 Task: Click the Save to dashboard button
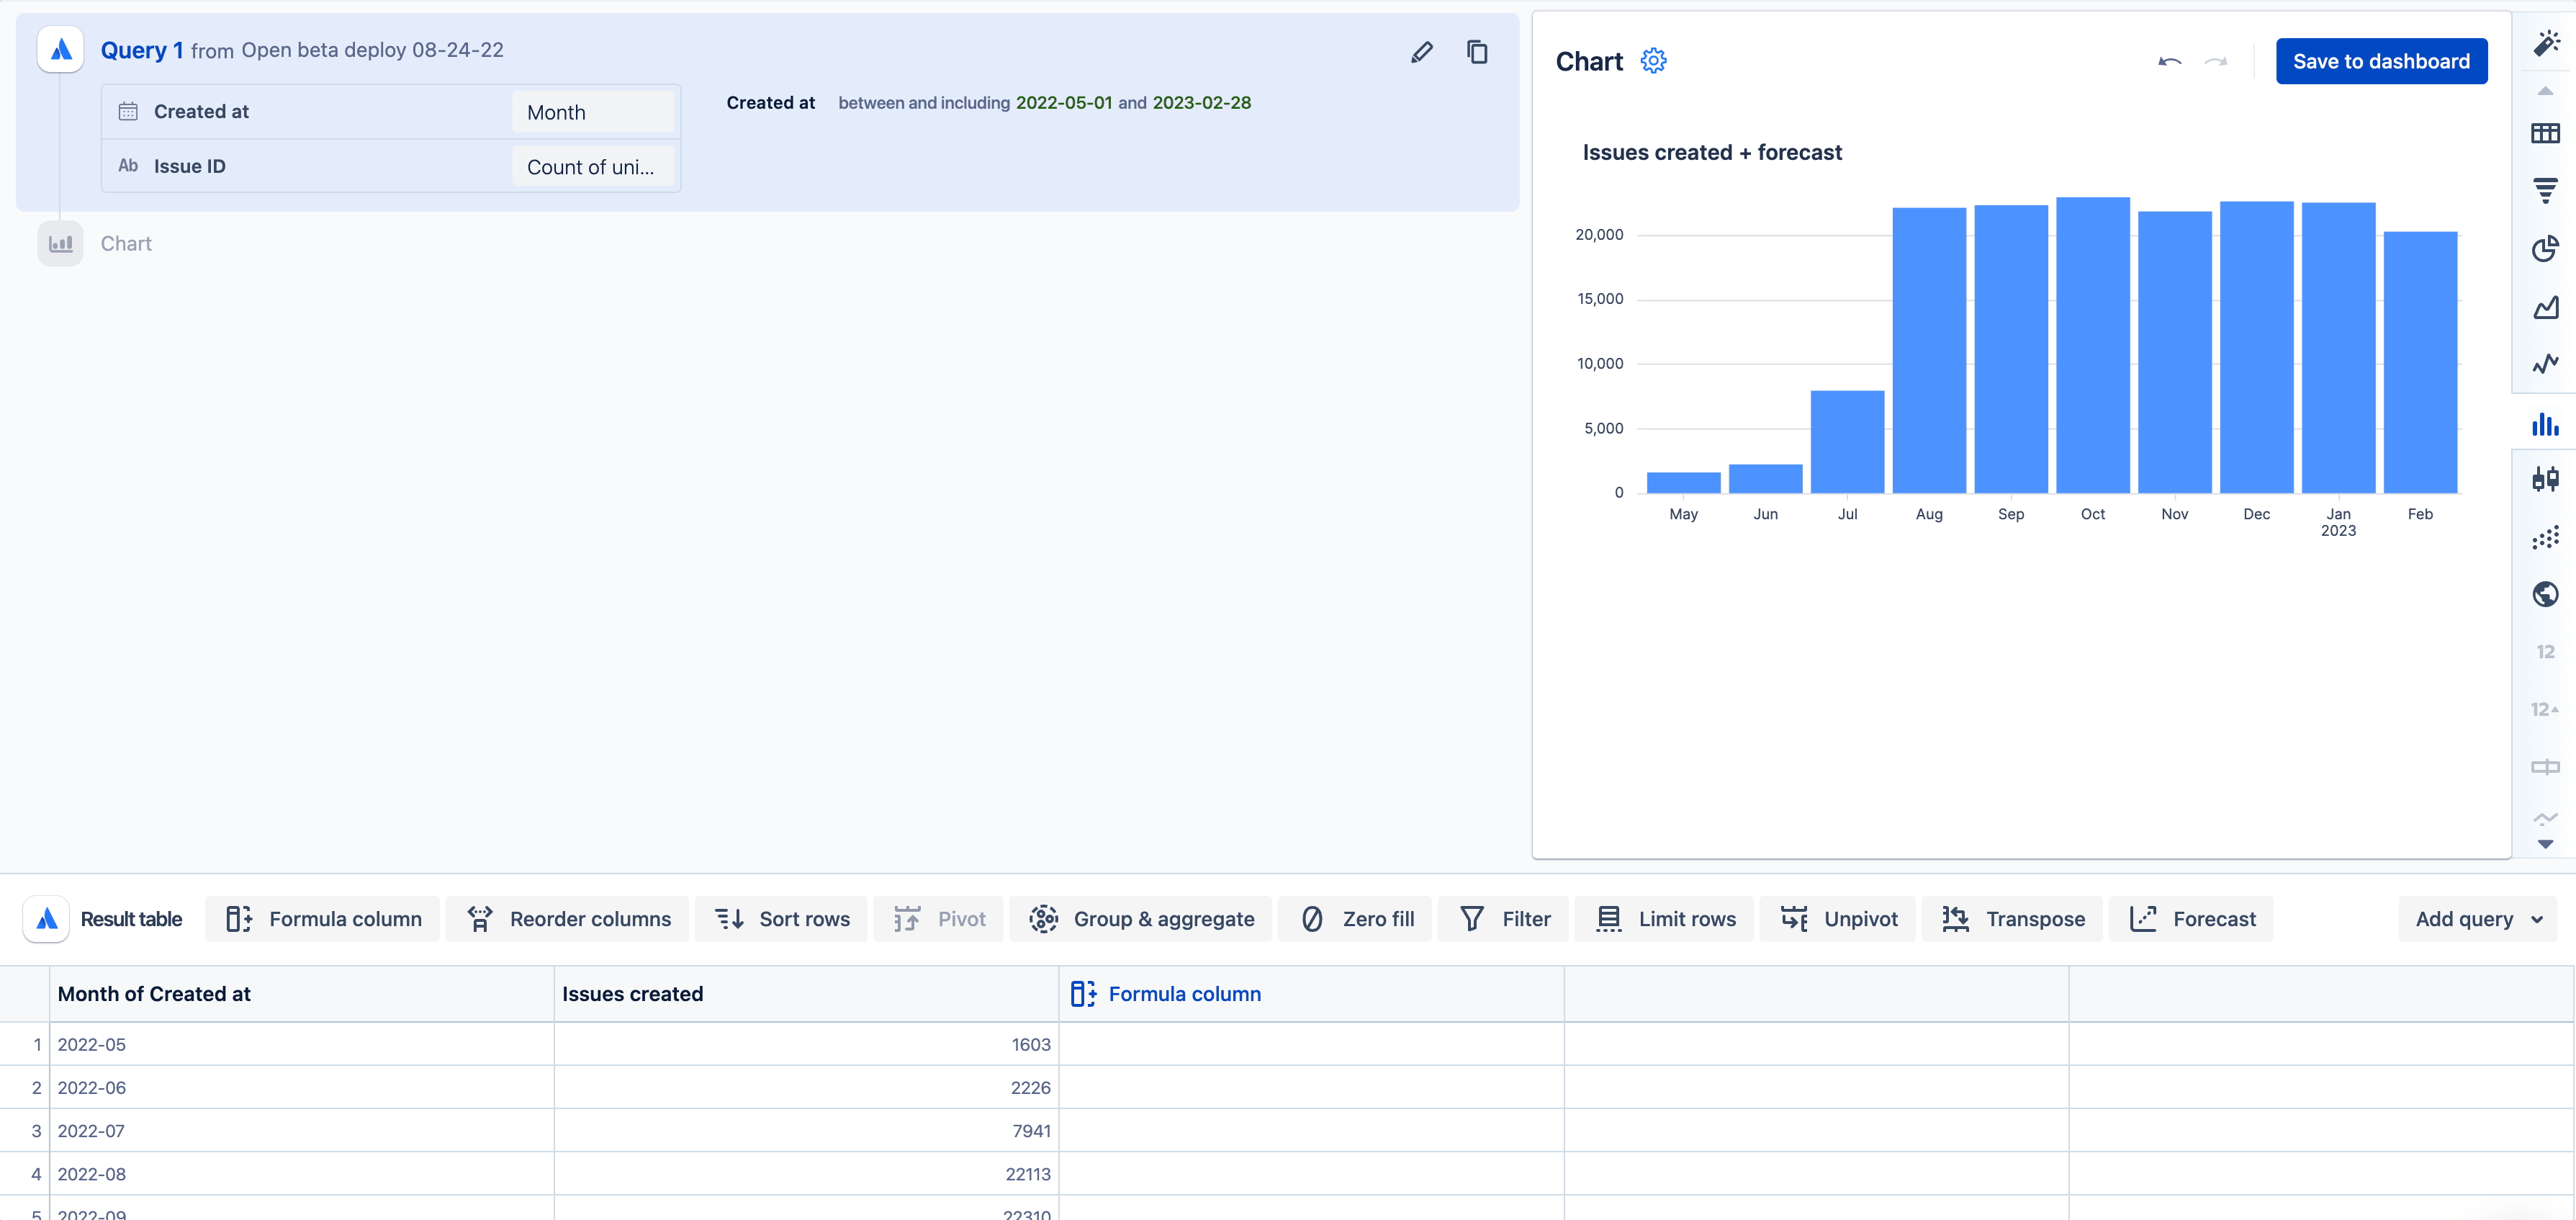[2382, 60]
